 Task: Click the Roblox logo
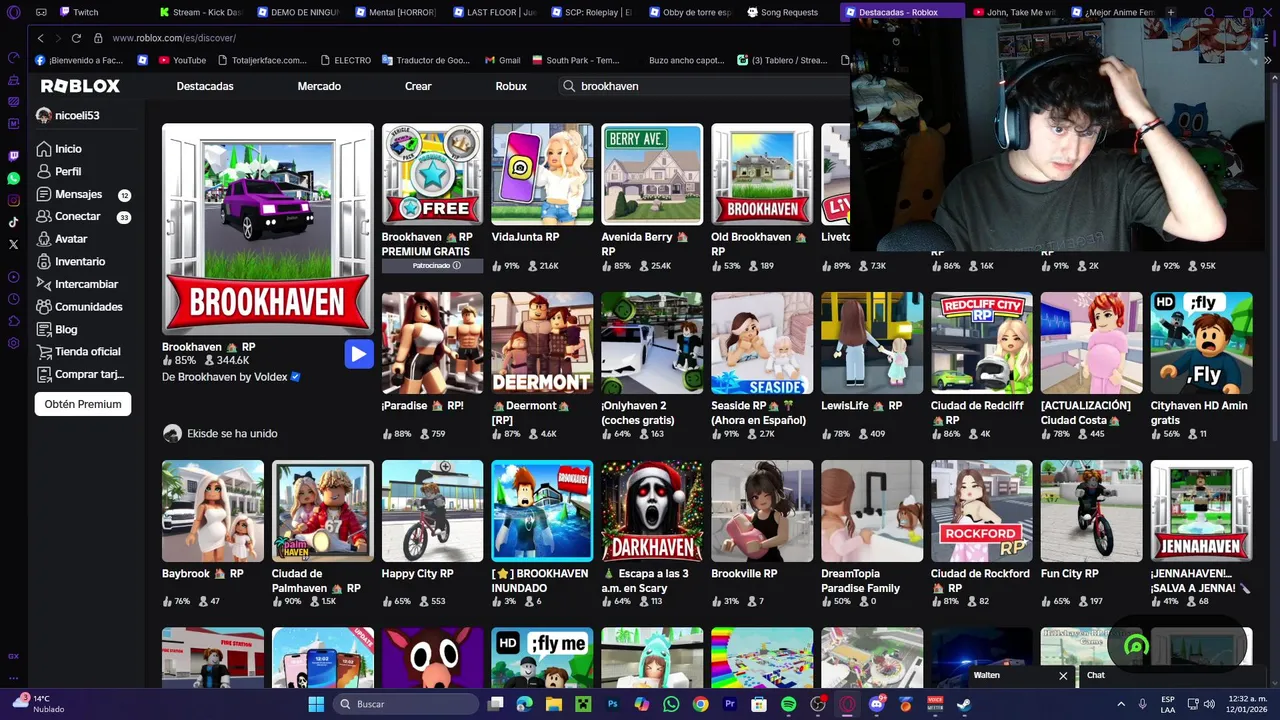point(80,86)
